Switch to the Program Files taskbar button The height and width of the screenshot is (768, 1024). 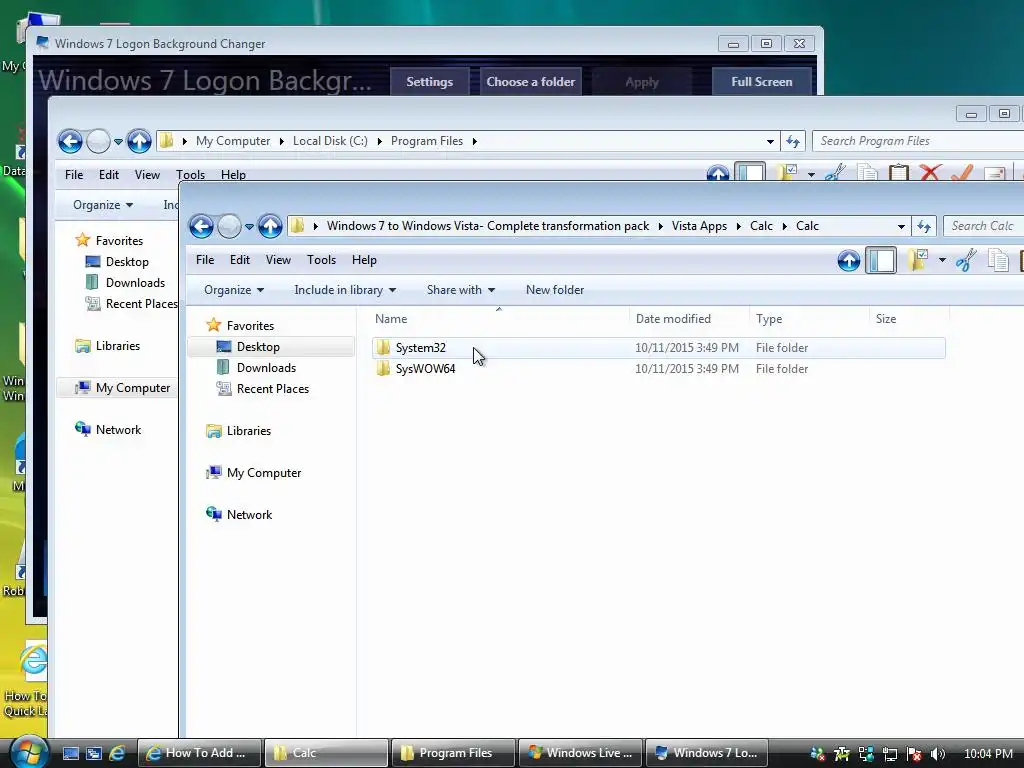453,753
